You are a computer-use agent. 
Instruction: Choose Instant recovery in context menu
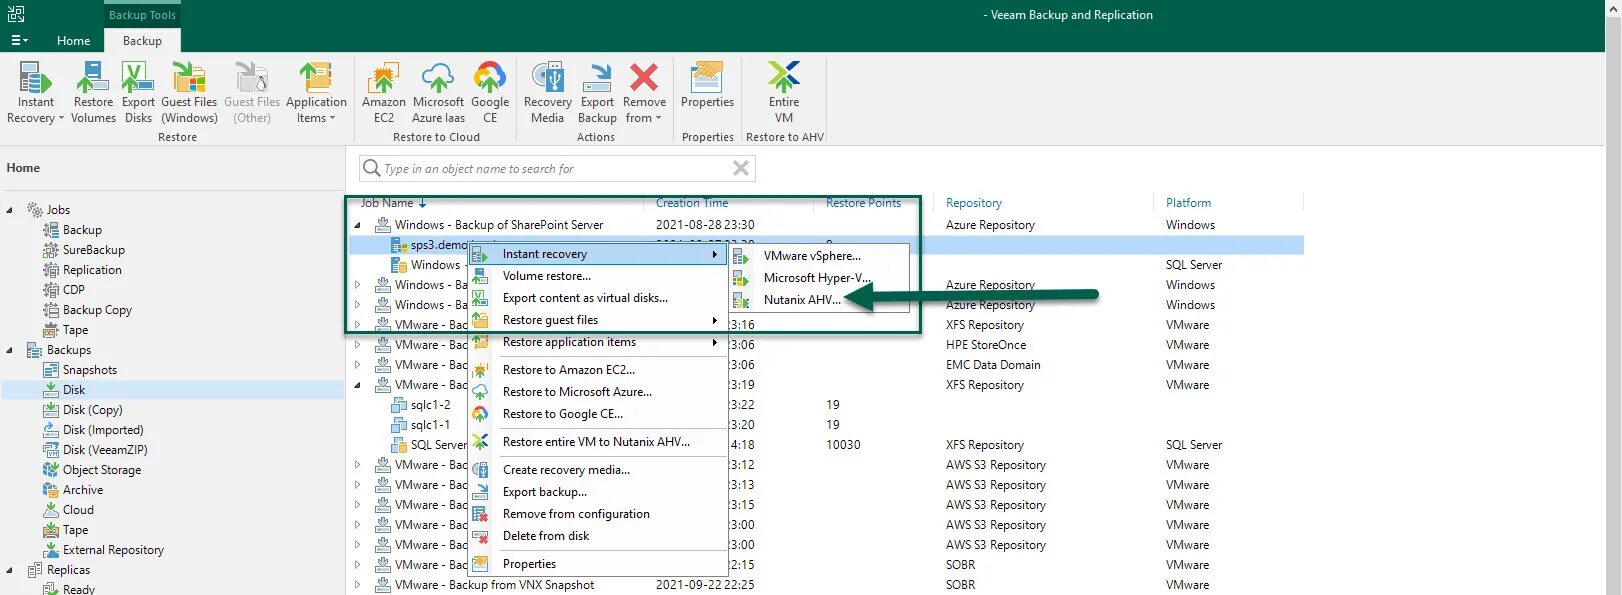click(598, 254)
